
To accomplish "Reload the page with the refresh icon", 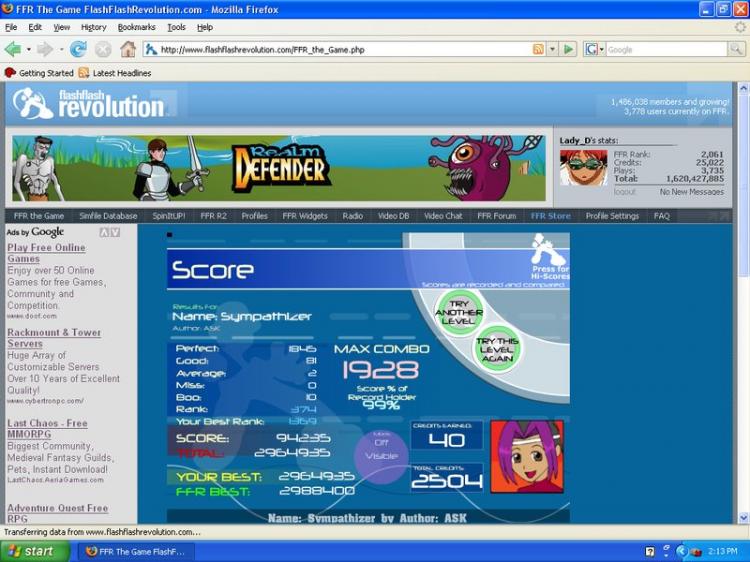I will point(78,49).
